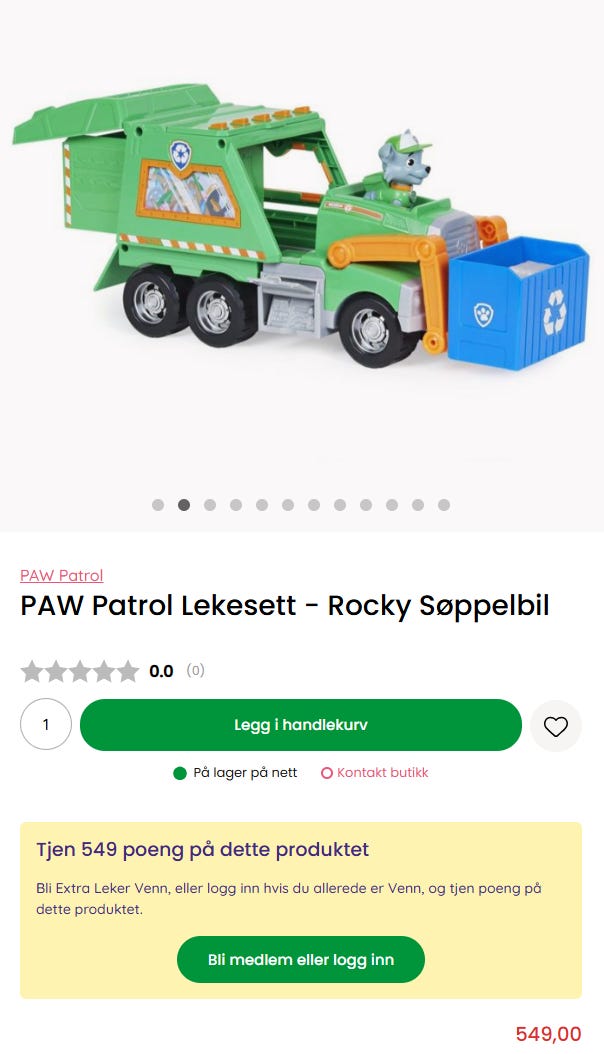This screenshot has height=1054, width=604.
Task: Click the star rating row
Action: coord(113,671)
